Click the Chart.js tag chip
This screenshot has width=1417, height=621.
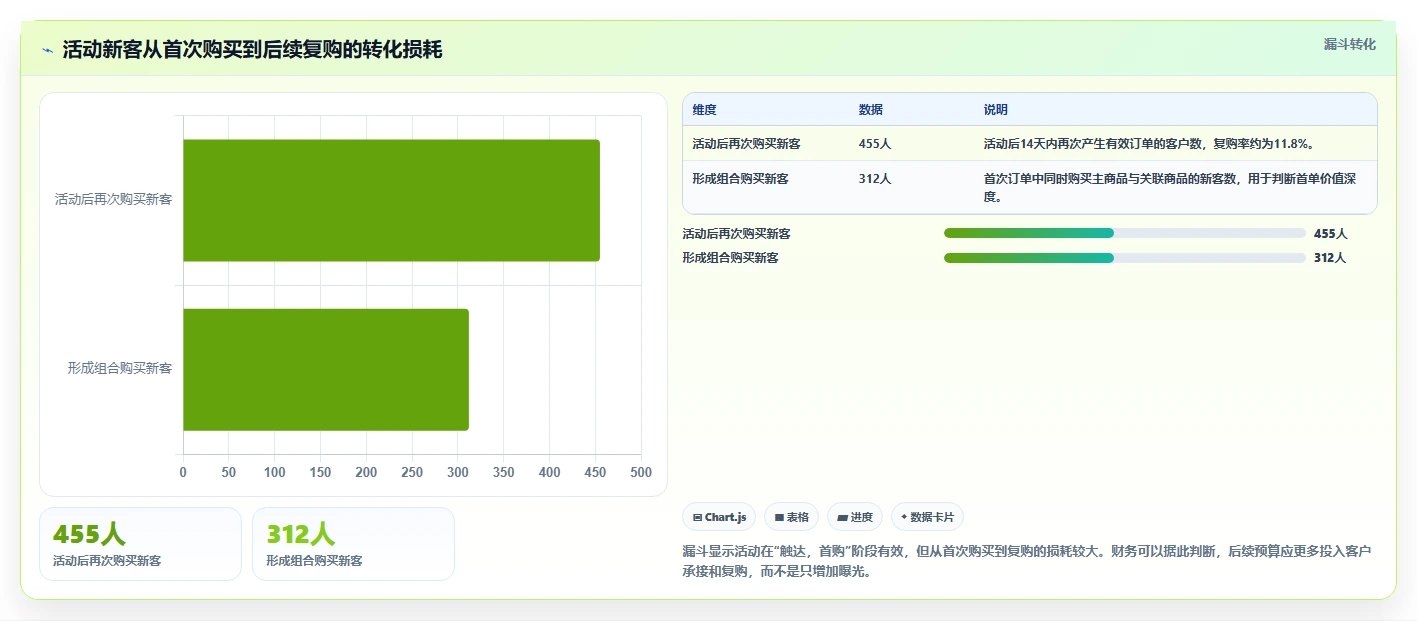point(719,517)
